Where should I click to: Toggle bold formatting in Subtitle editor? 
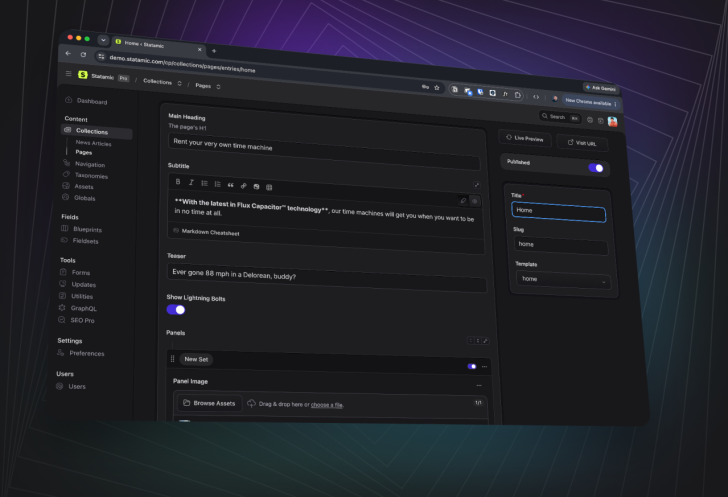pyautogui.click(x=178, y=182)
